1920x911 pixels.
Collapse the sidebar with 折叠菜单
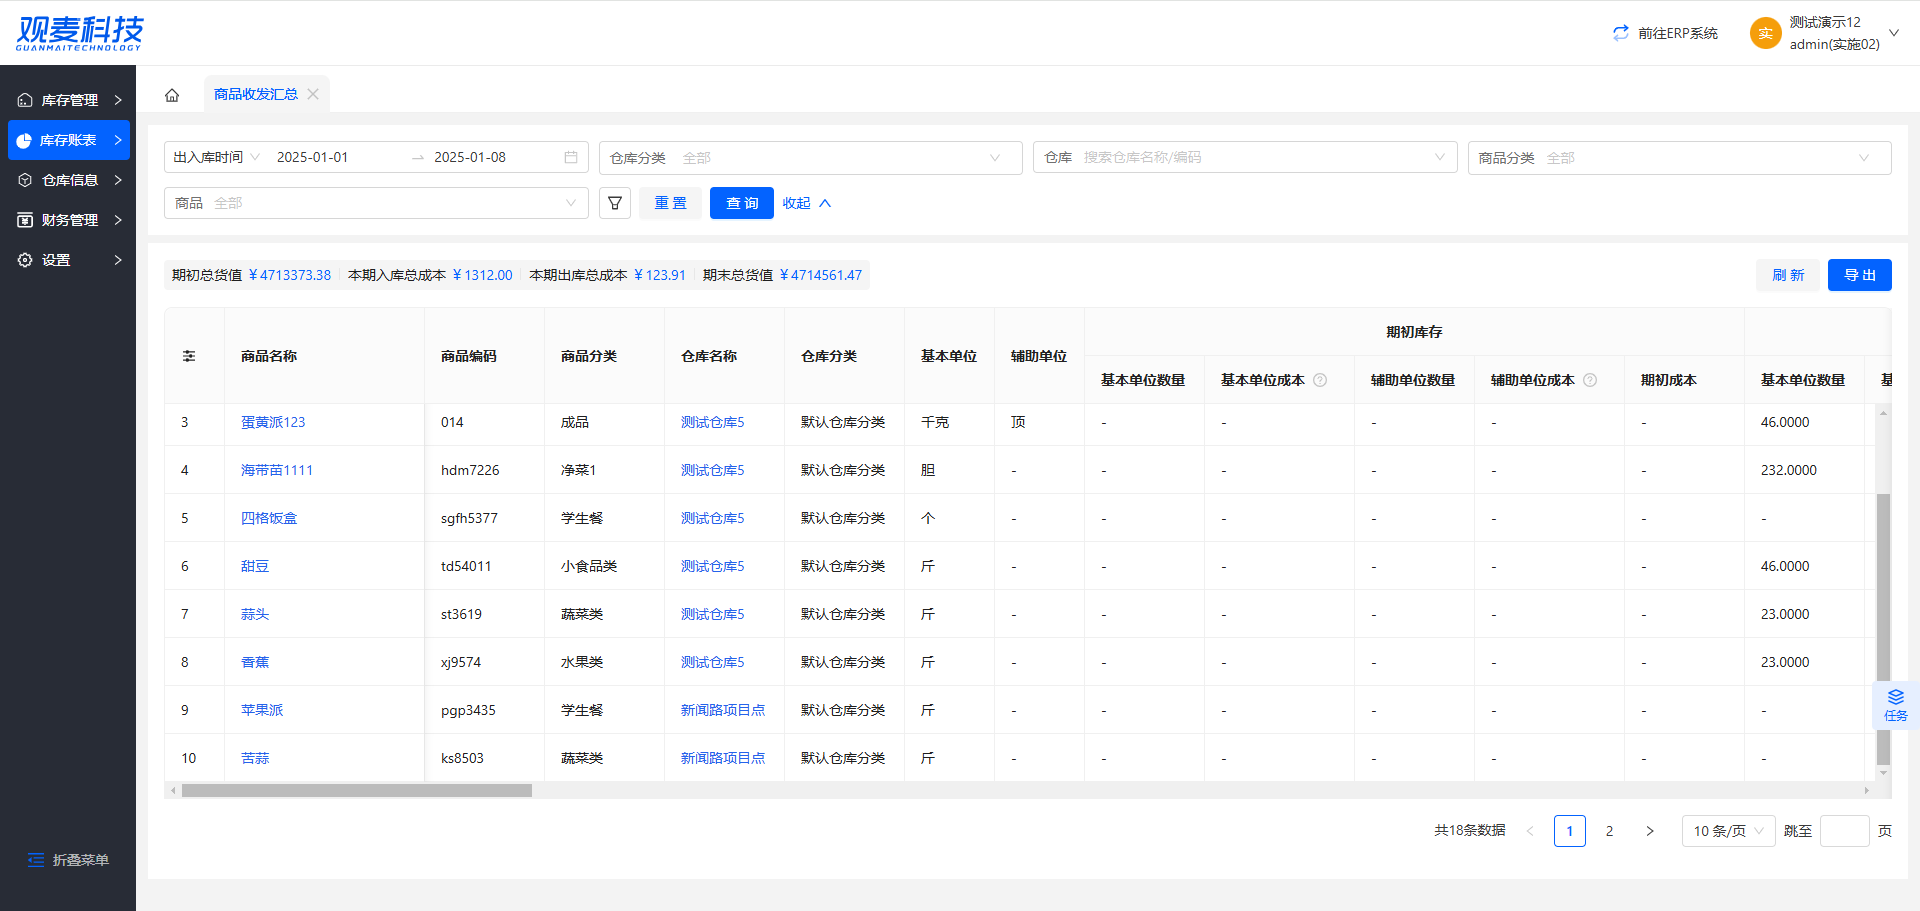pos(68,860)
